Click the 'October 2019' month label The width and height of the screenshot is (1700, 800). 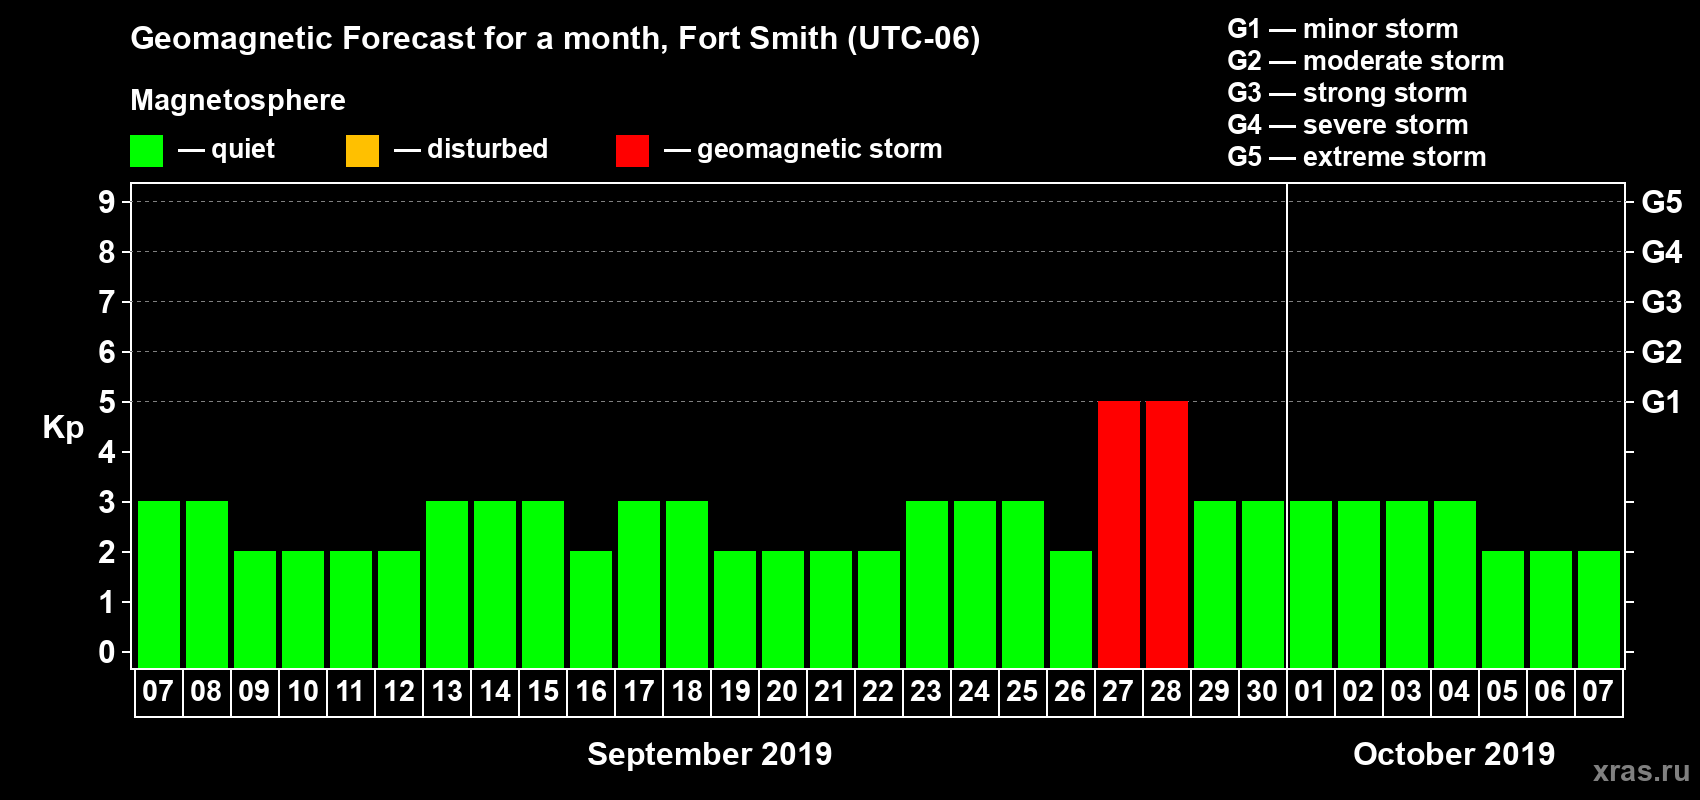pos(1454,754)
